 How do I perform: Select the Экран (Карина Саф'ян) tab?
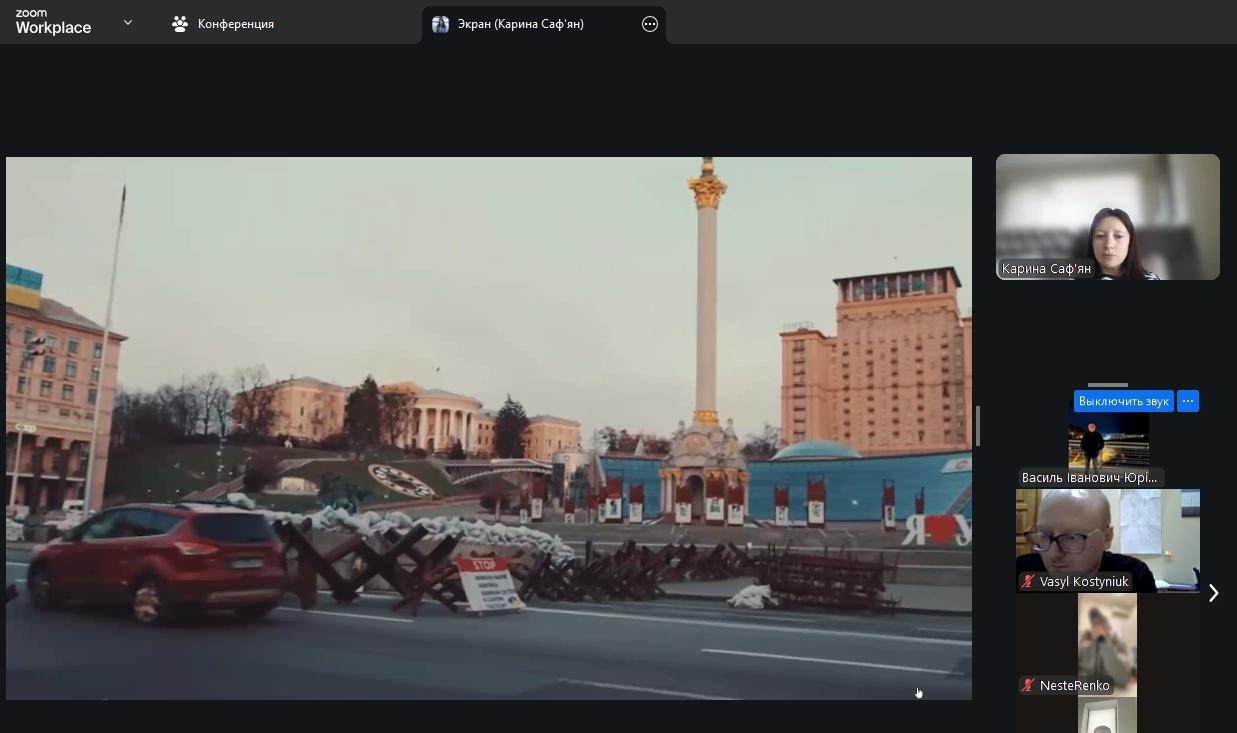click(520, 24)
